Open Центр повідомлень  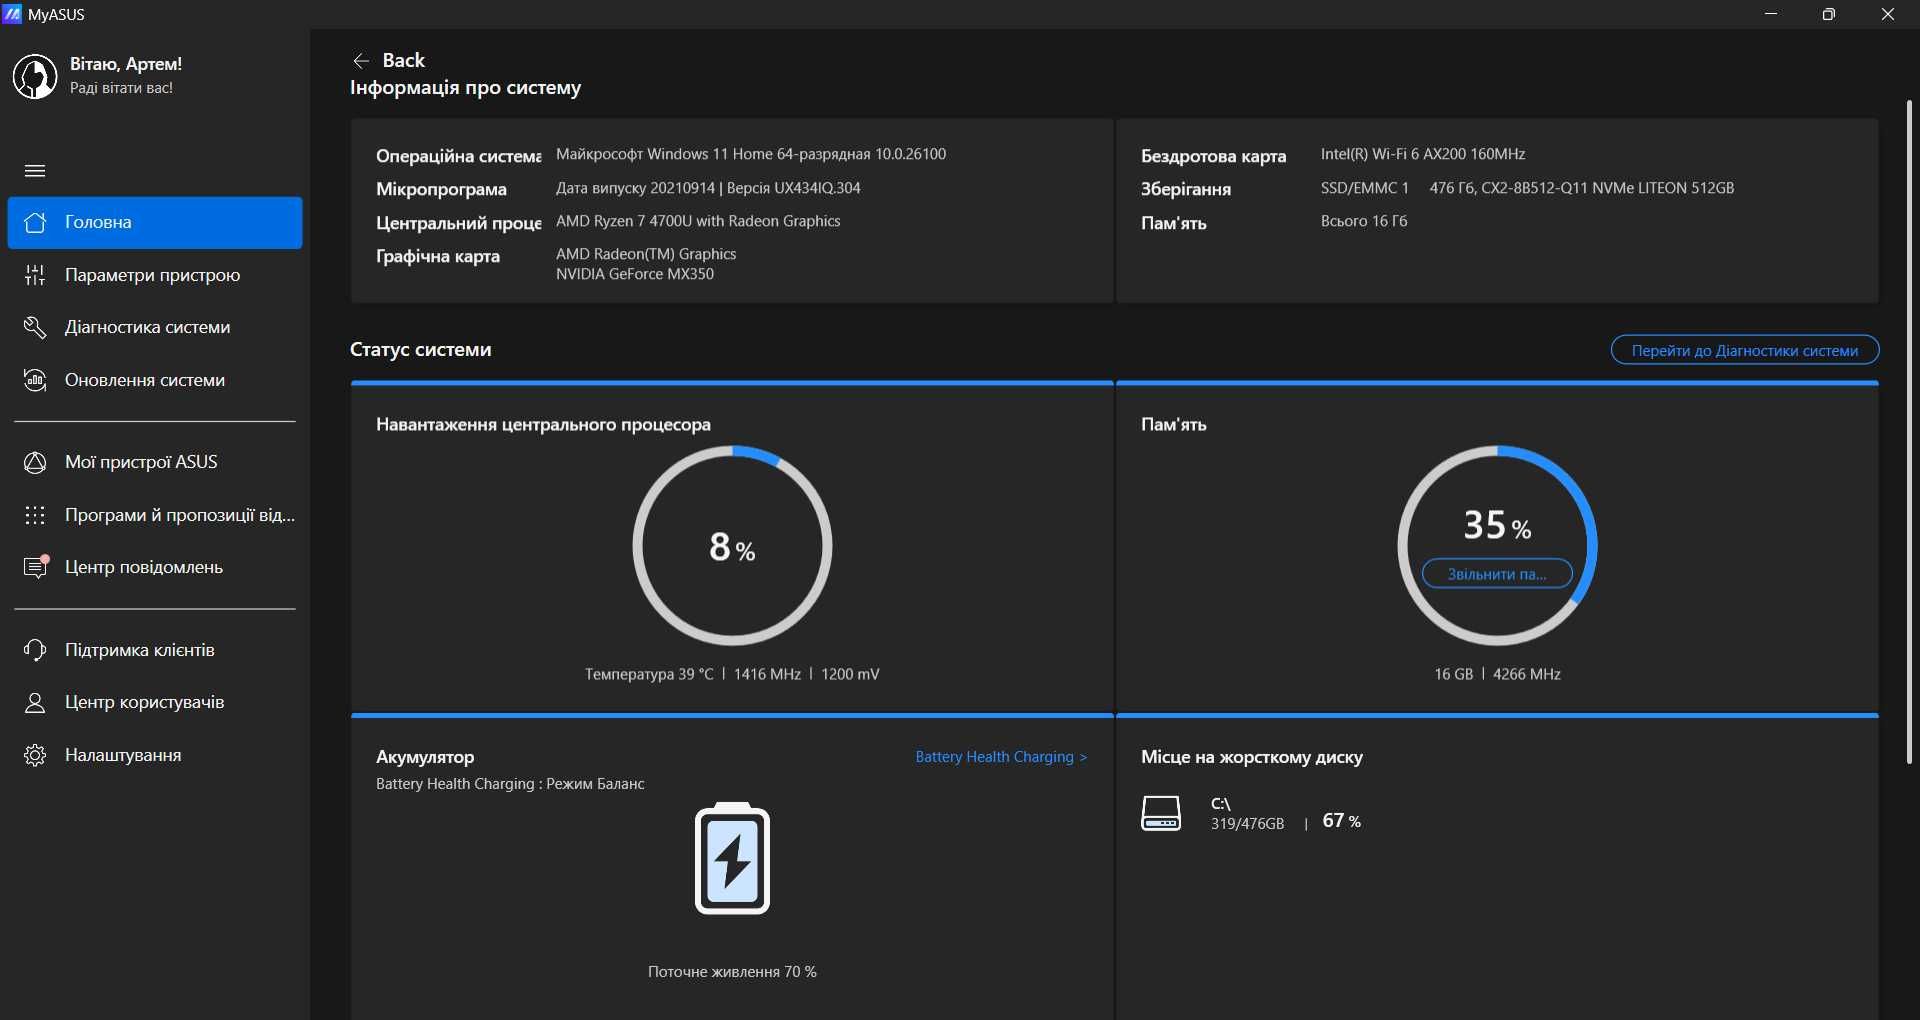pyautogui.click(x=155, y=567)
